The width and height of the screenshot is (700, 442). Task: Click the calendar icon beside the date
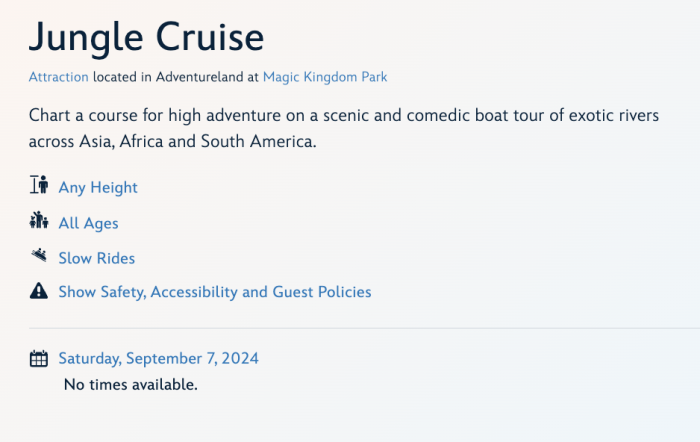pos(39,358)
